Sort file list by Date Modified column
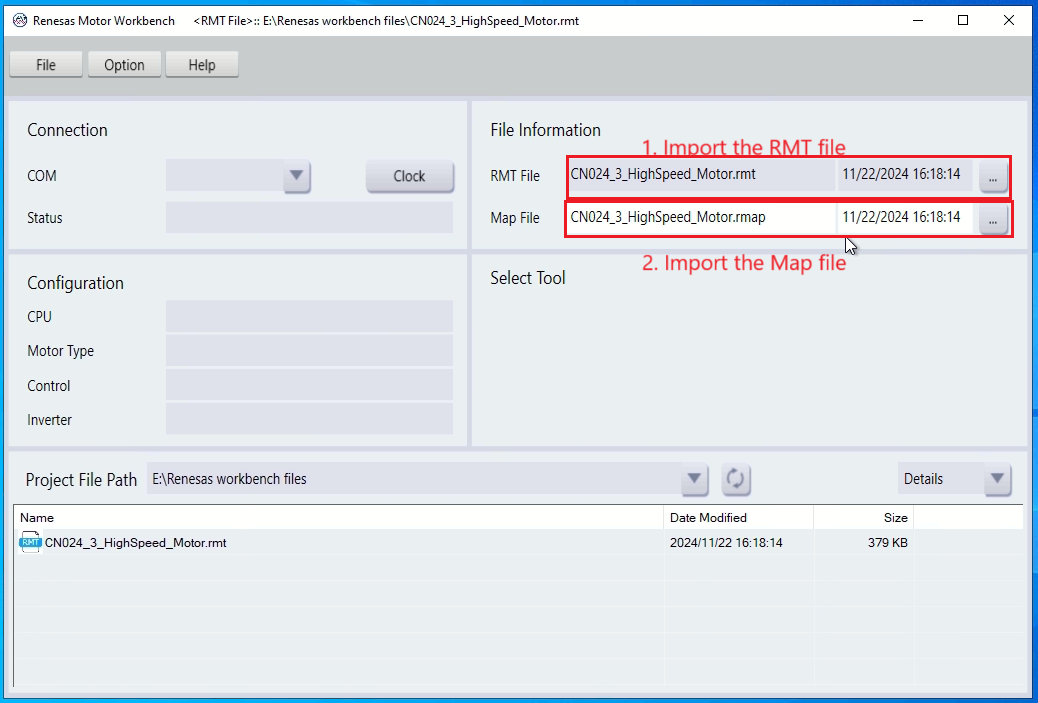Viewport: 1038px width, 703px height. [x=738, y=518]
